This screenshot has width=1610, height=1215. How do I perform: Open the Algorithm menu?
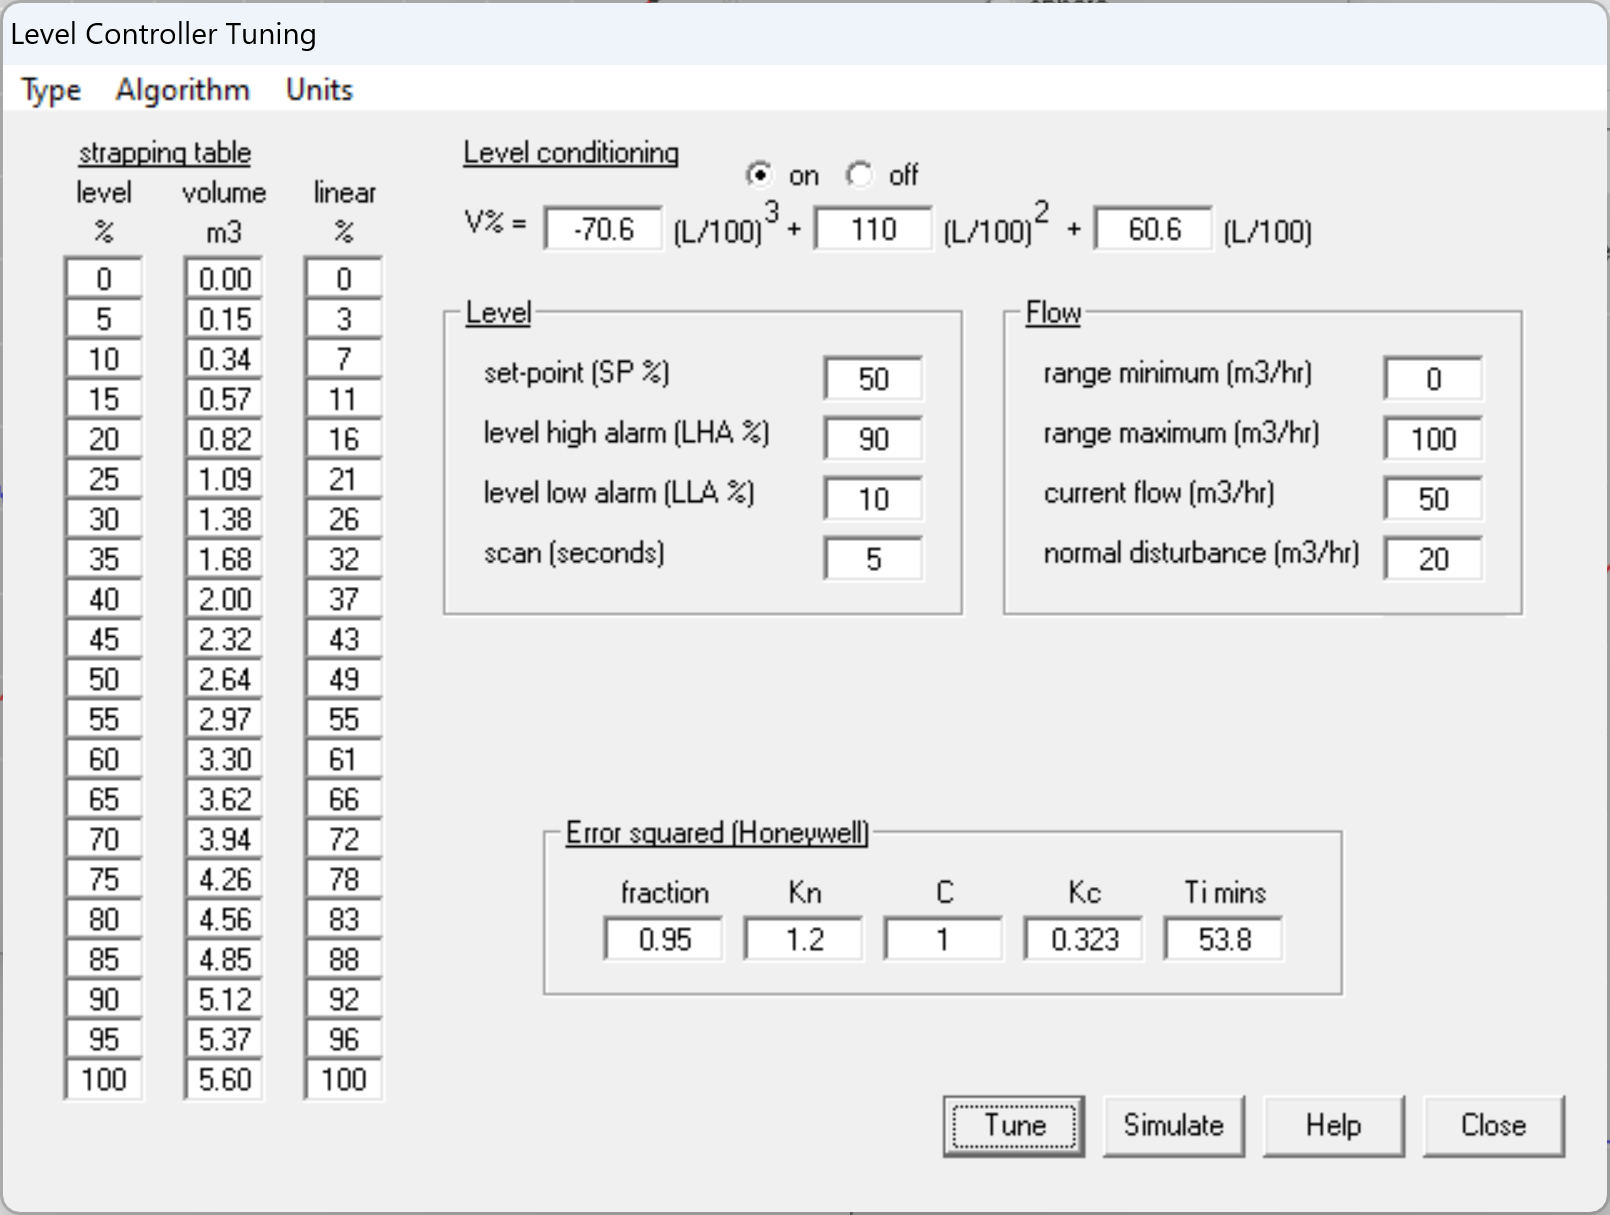[x=182, y=90]
